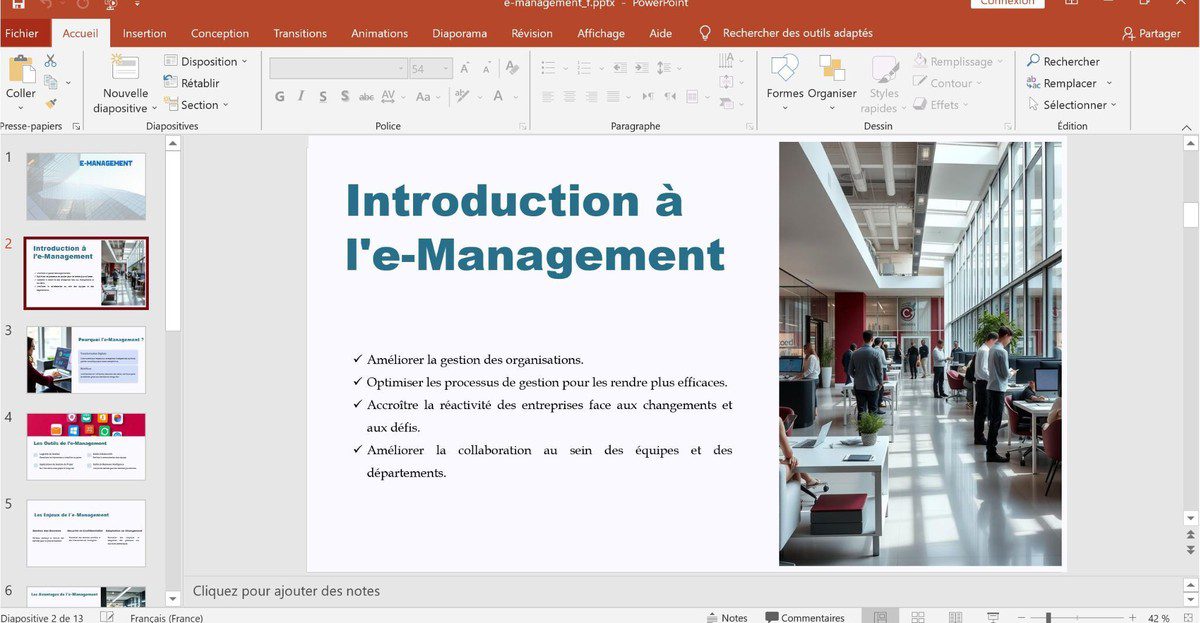Switch to the Diaporama tab
Viewport: 1200px width, 623px height.
pyautogui.click(x=460, y=33)
